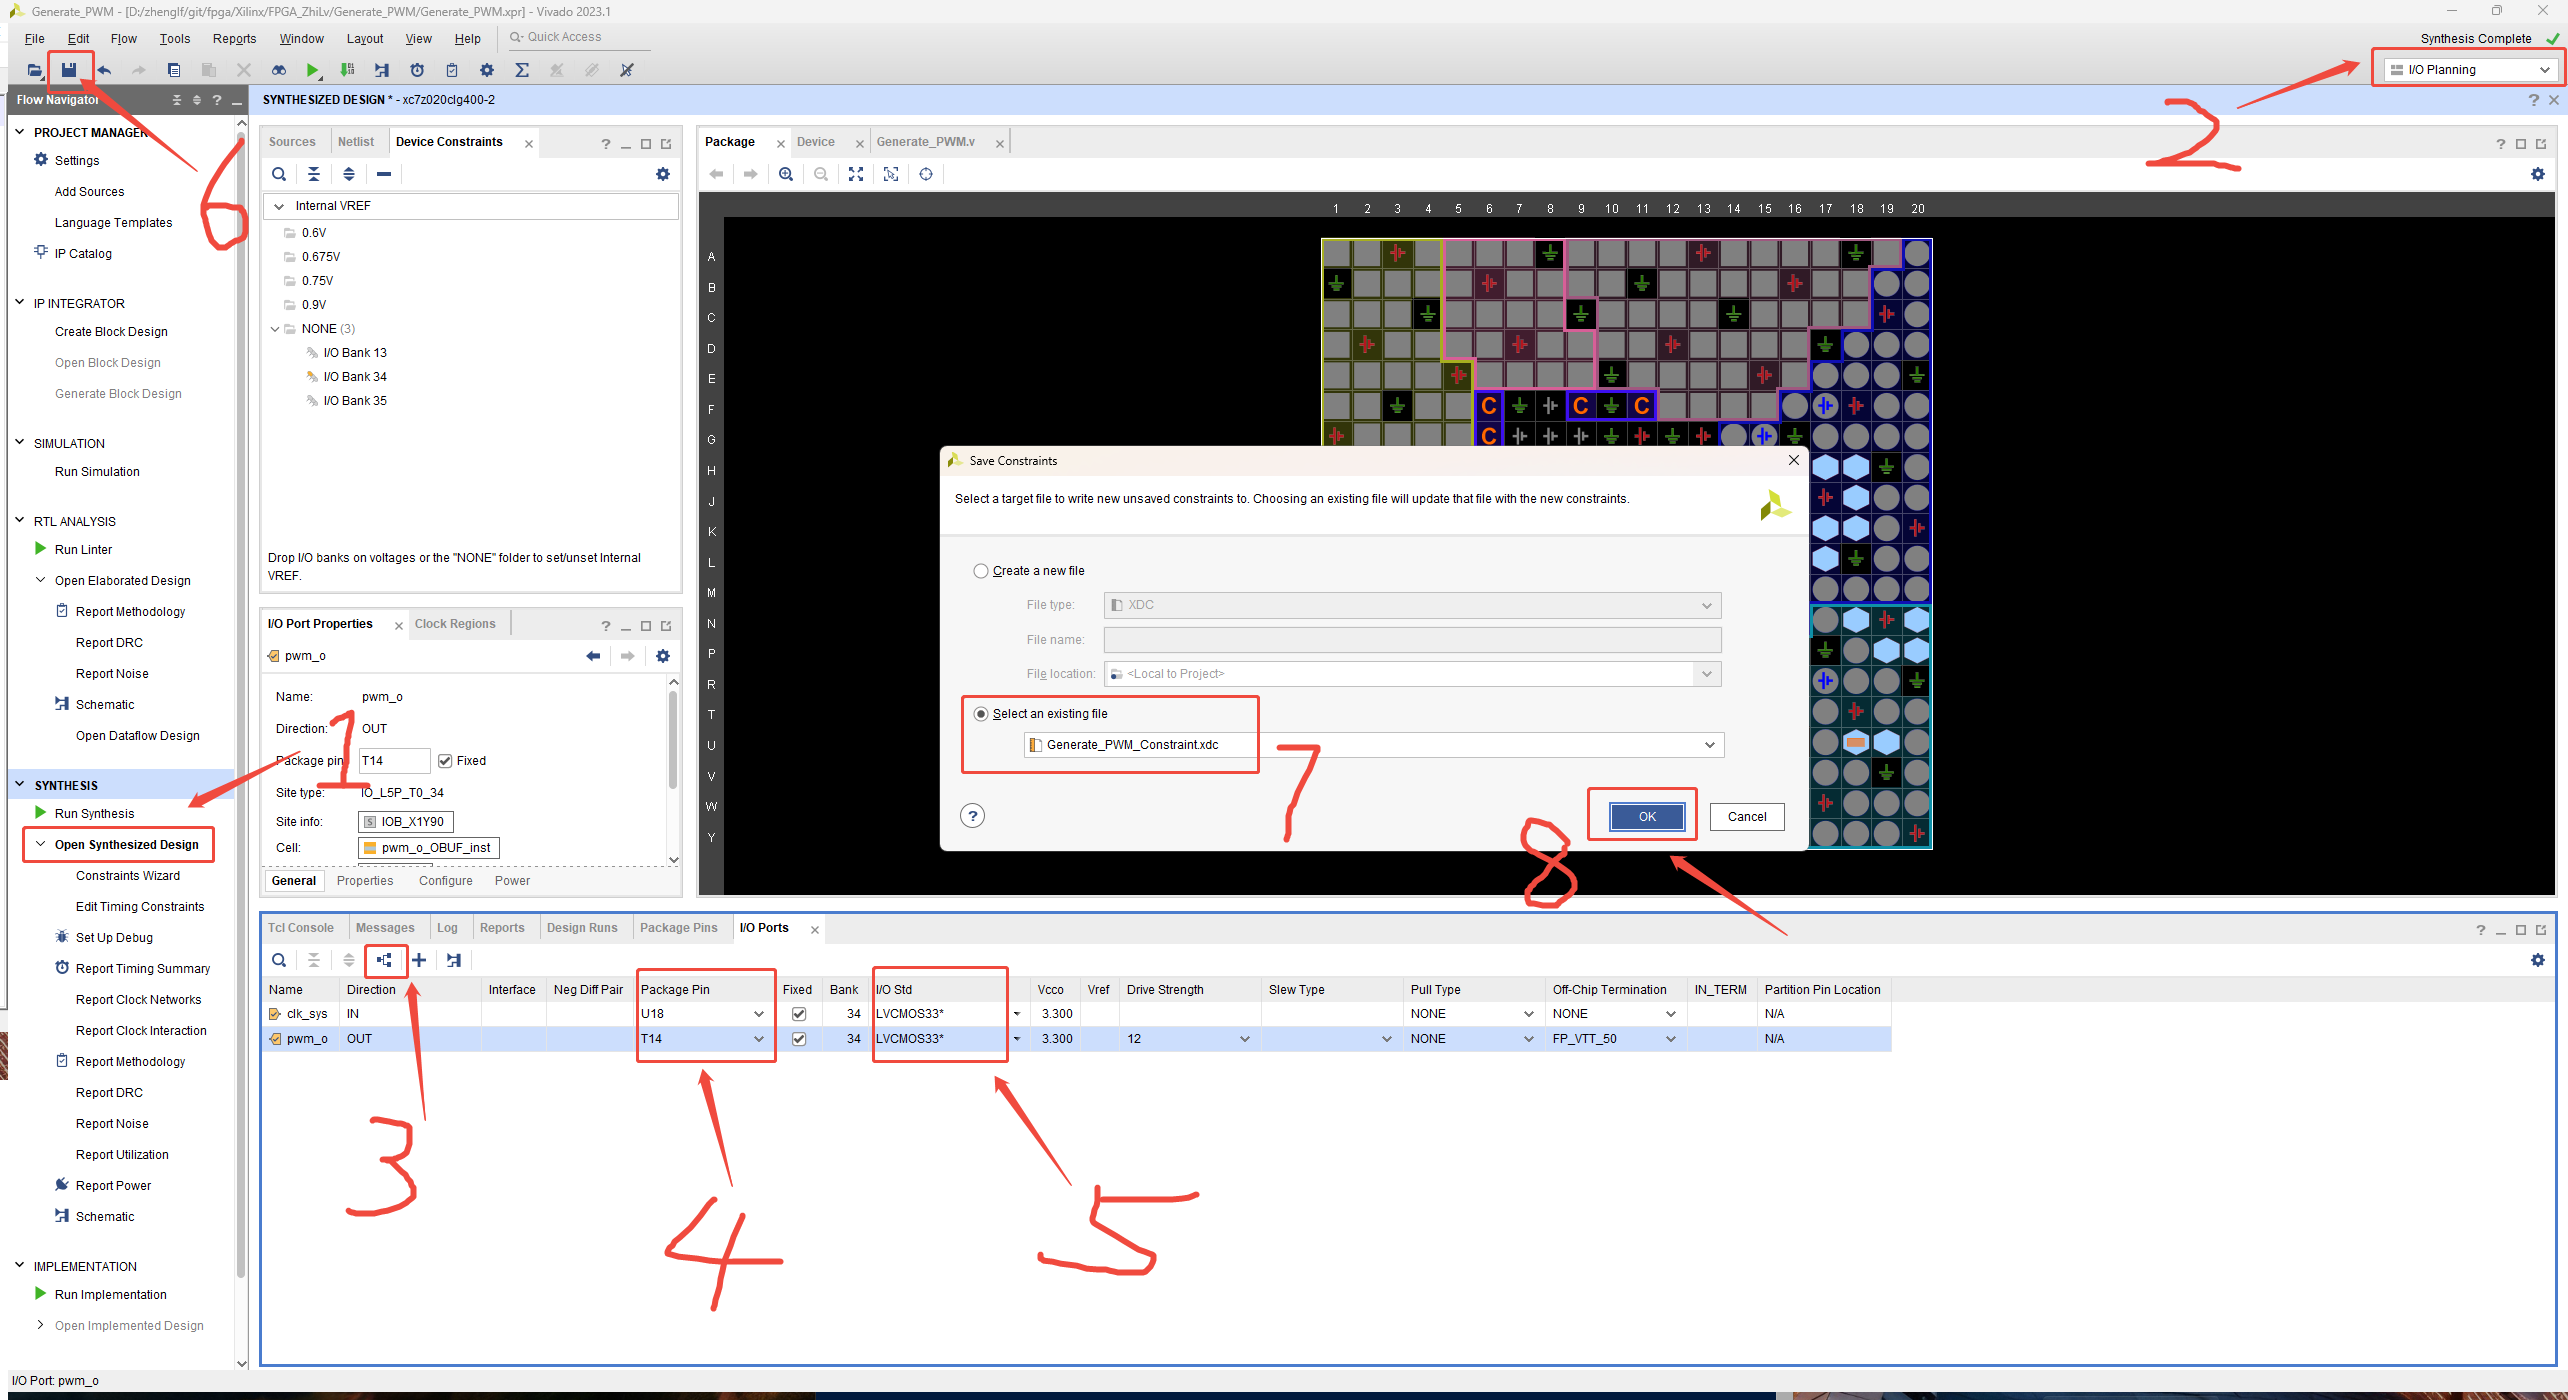
Task: Click the green Run Synthesis toolbar arrow
Action: tap(313, 70)
